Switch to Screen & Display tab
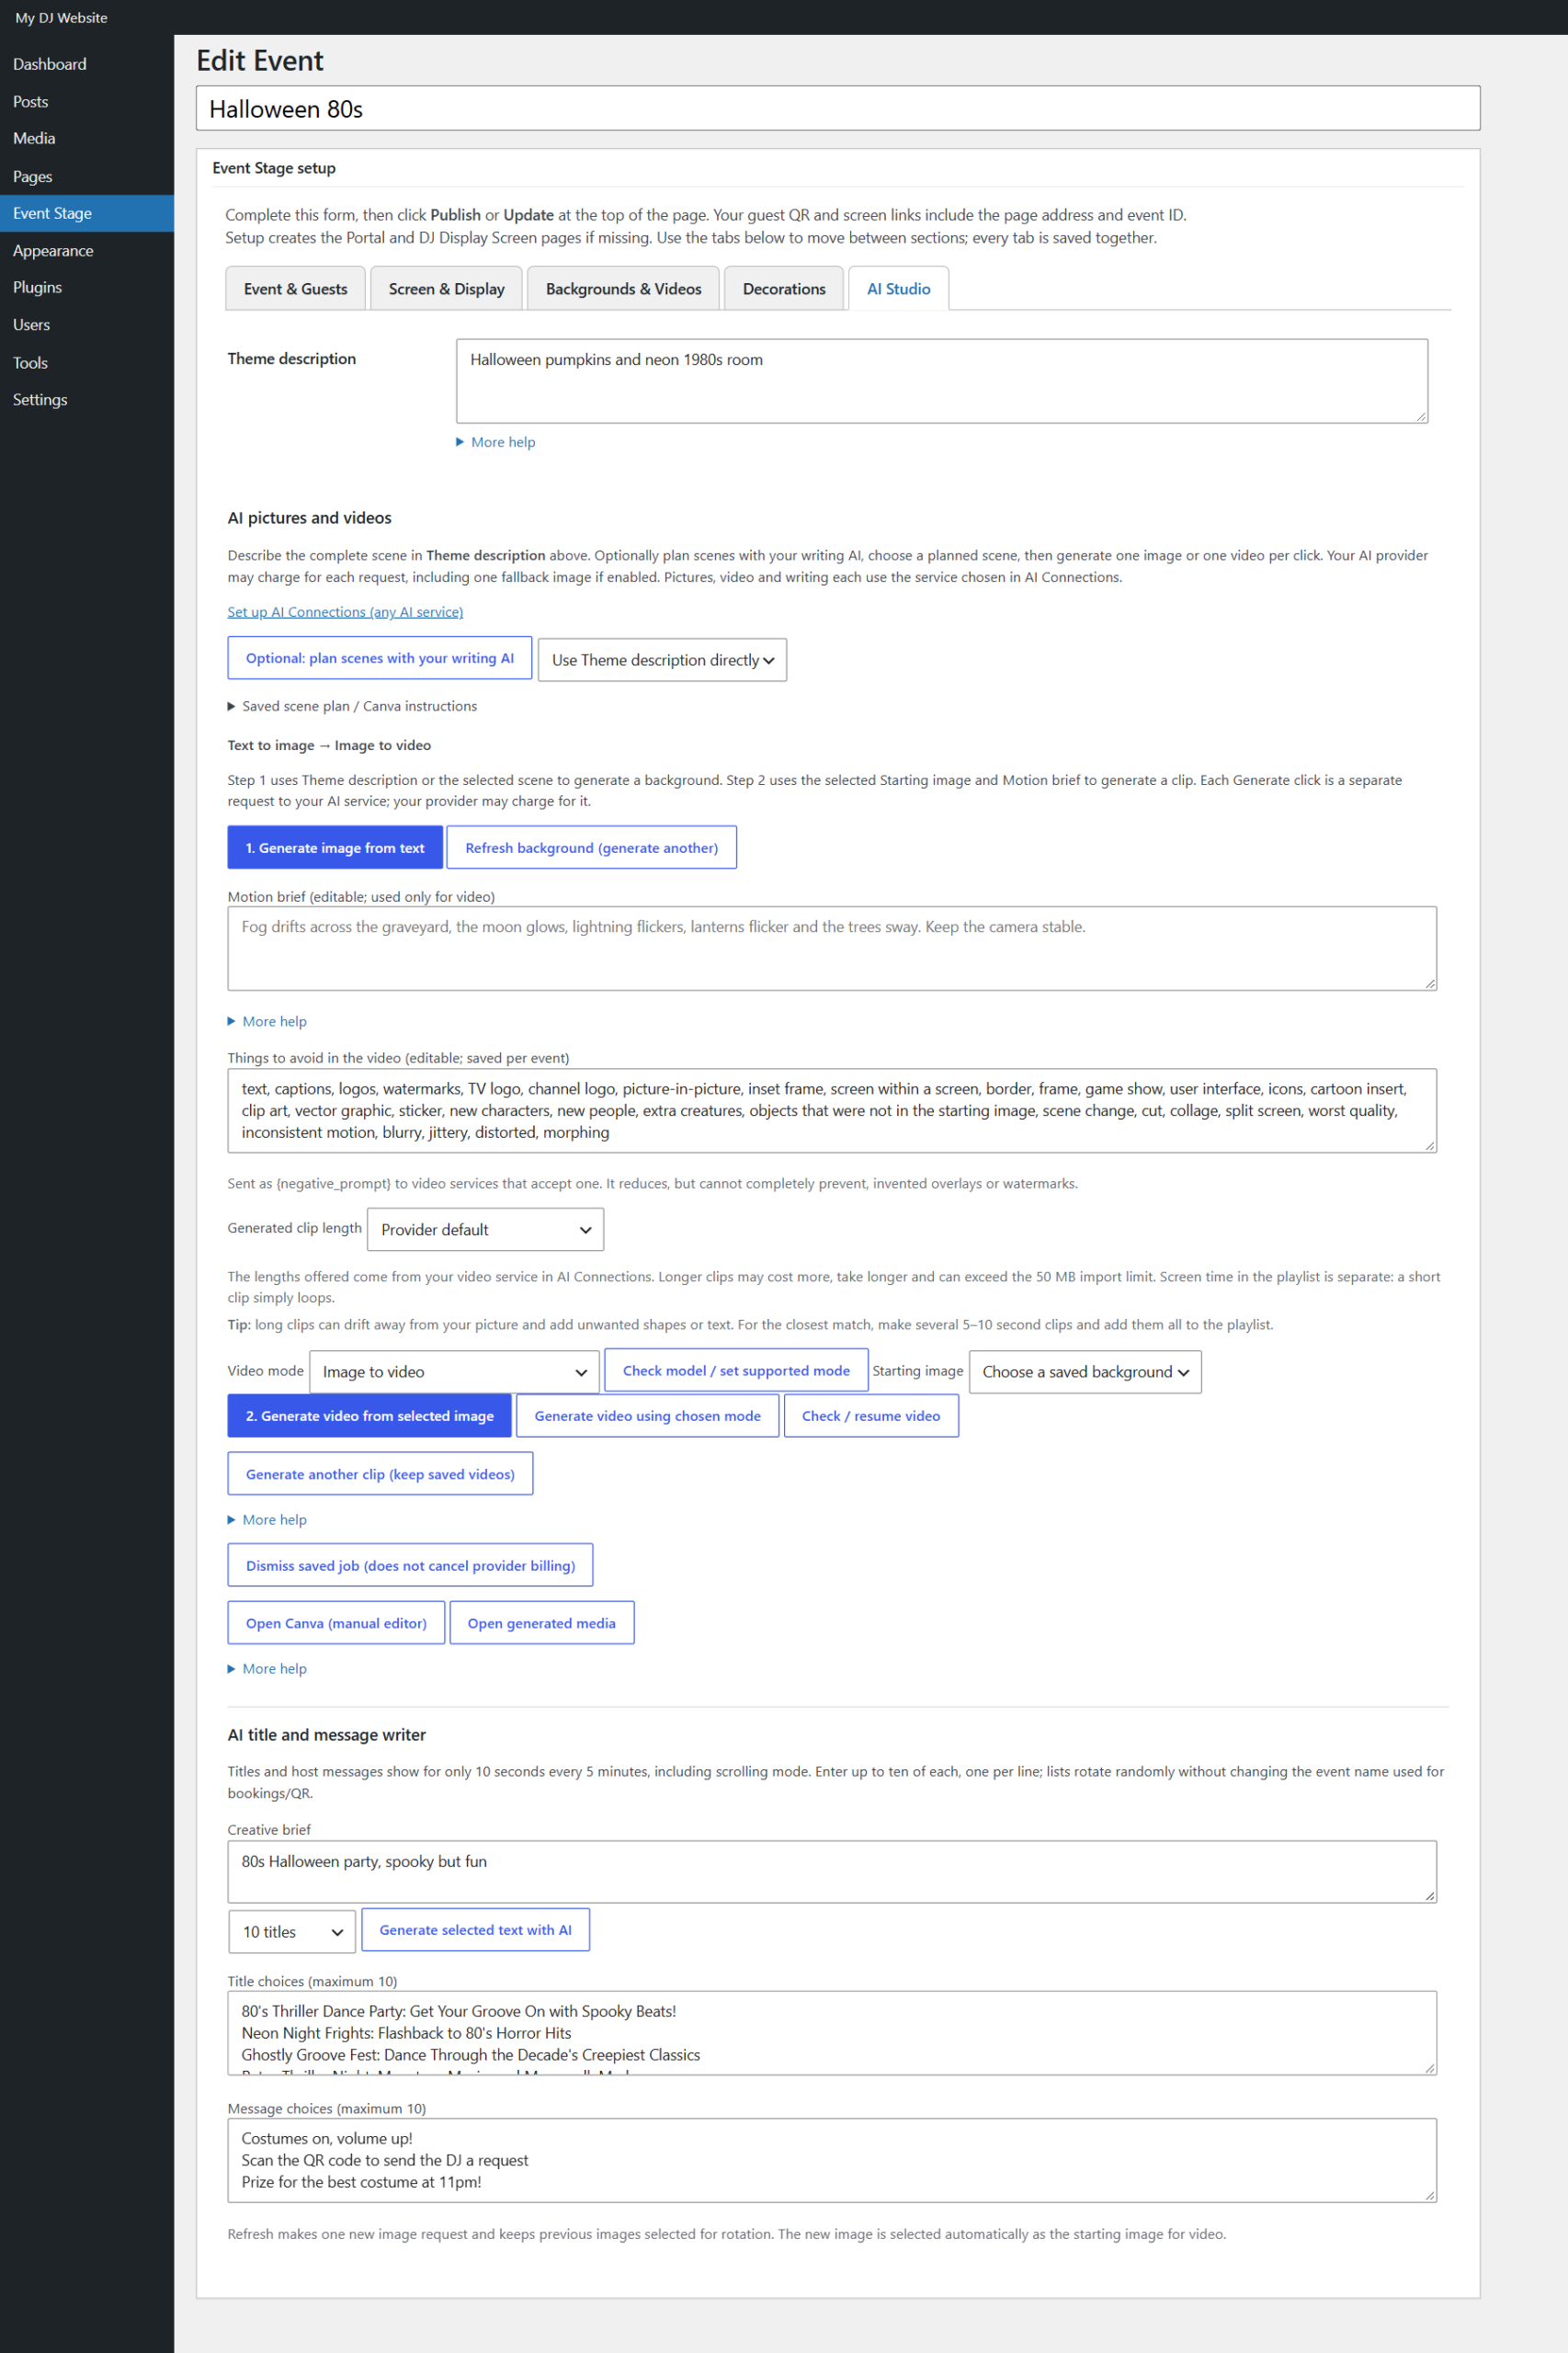Image resolution: width=1568 pixels, height=2353 pixels. [446, 288]
